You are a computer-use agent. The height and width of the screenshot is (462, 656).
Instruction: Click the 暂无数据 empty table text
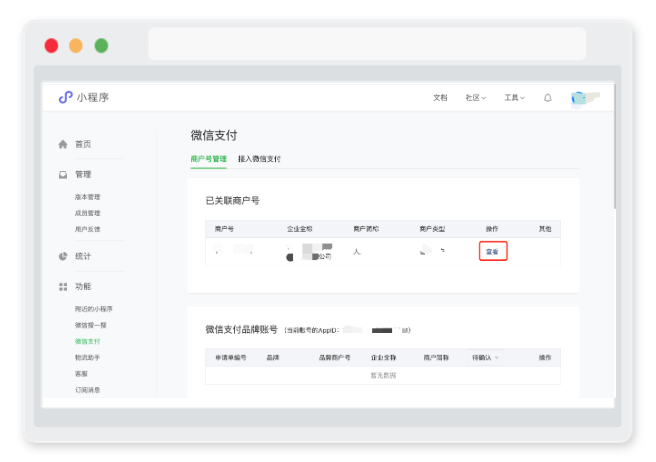coord(383,375)
